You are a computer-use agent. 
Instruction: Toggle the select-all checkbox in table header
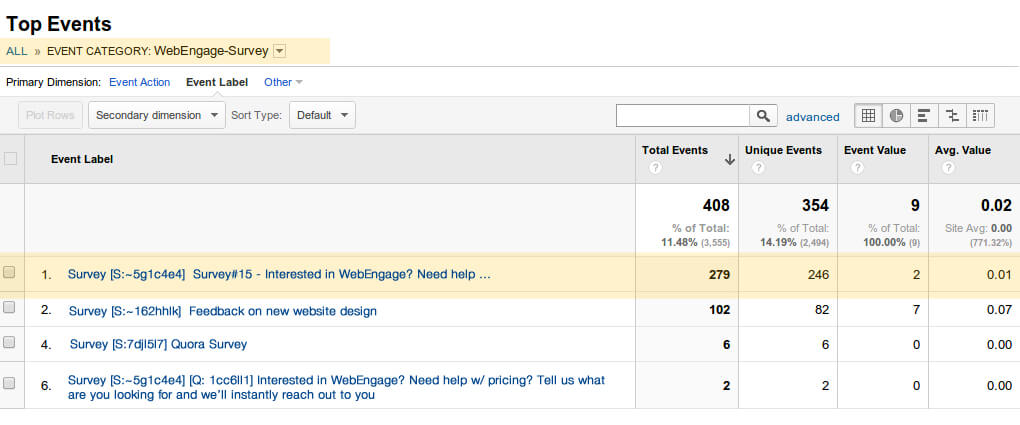11,158
